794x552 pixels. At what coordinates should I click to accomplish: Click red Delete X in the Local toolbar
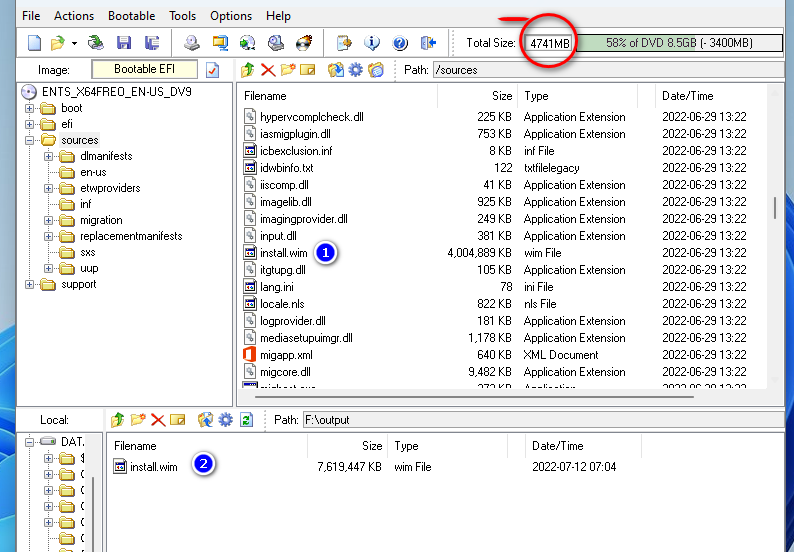click(x=158, y=420)
